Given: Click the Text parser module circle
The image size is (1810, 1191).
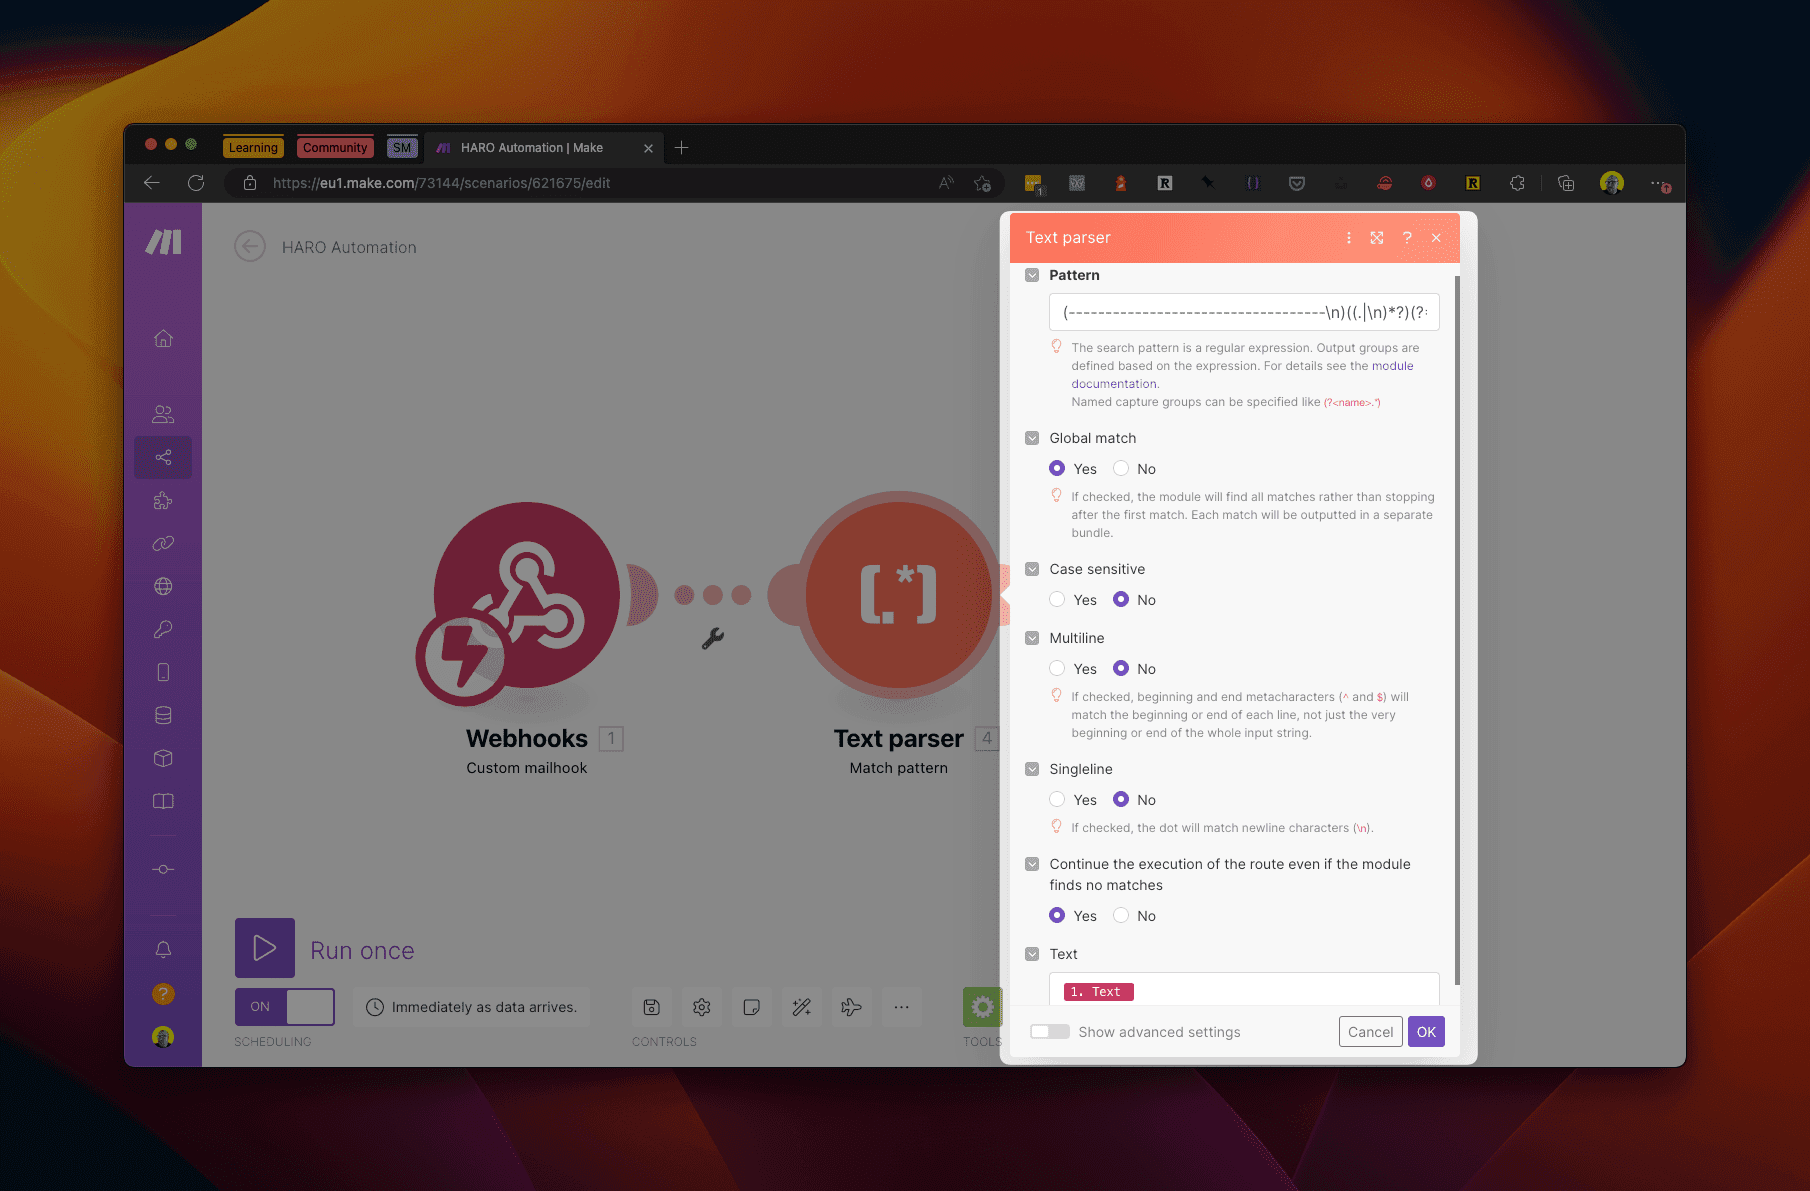Looking at the screenshot, I should click(898, 594).
